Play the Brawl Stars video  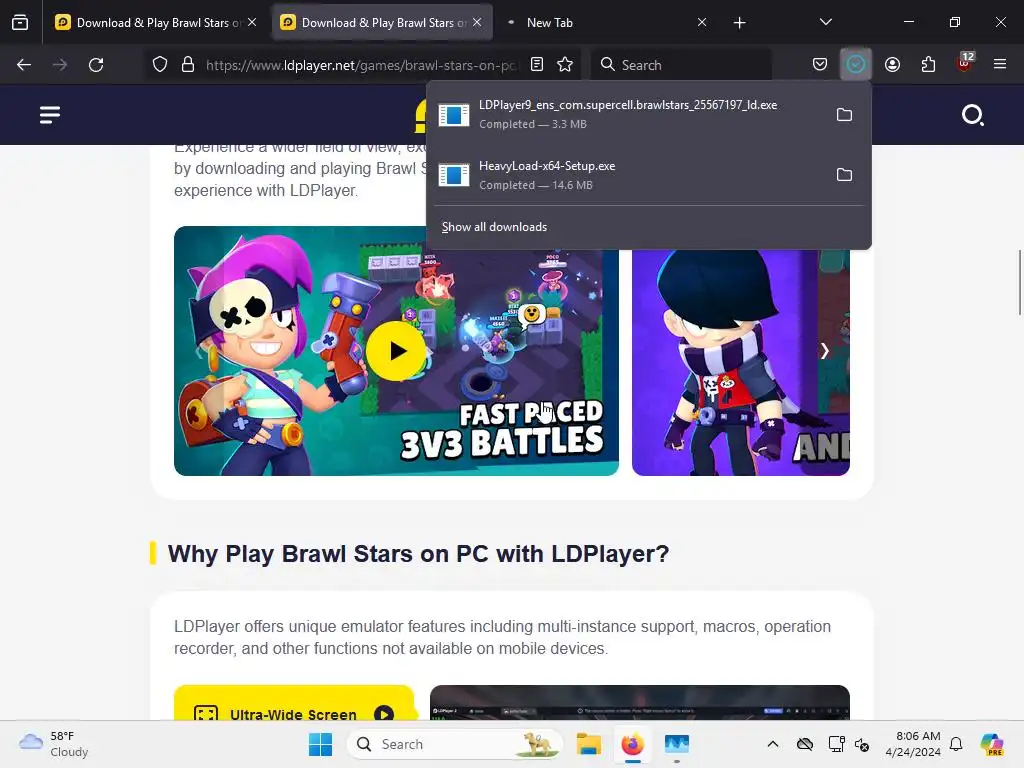[396, 351]
